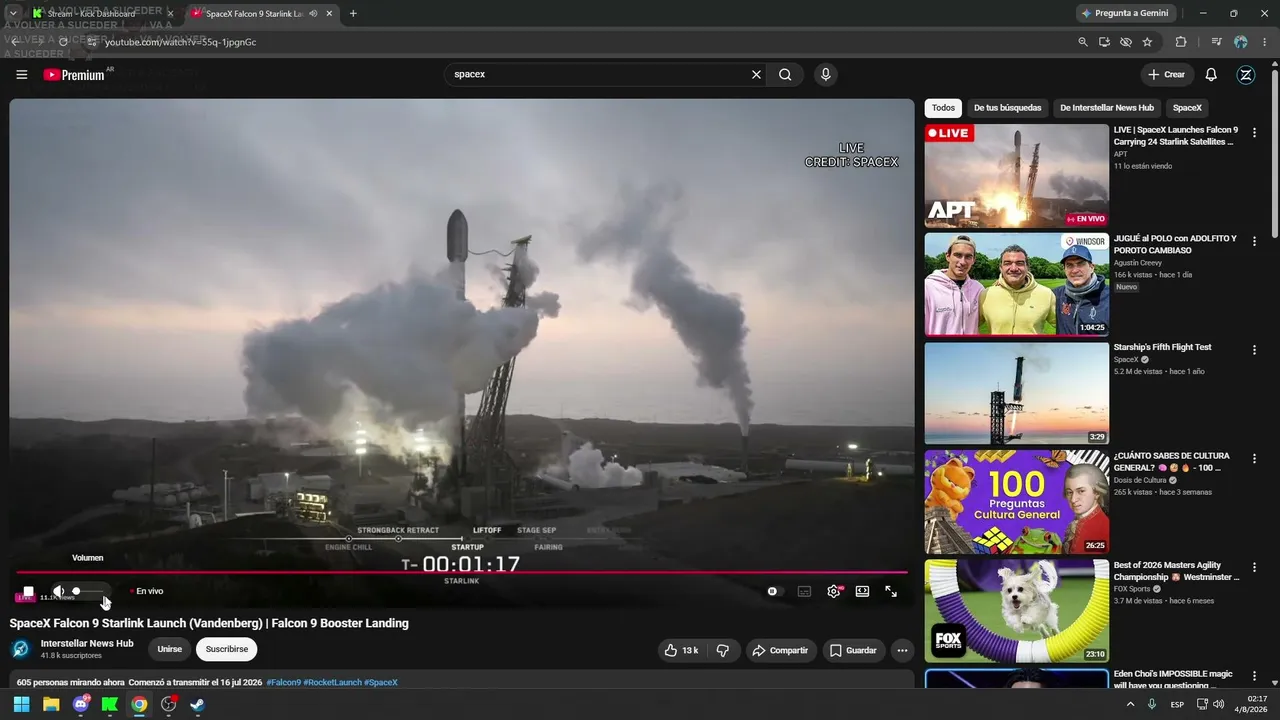Open the YouTube account avatar menu
This screenshot has width=1280, height=720.
click(x=1246, y=75)
